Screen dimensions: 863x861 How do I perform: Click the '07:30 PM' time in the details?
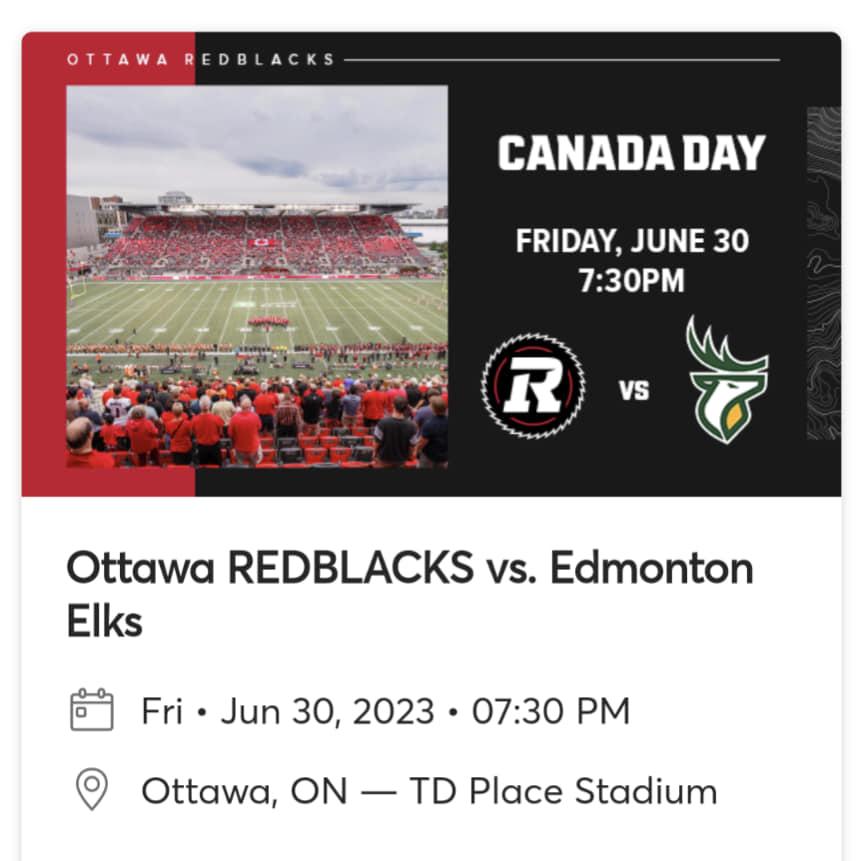coord(550,711)
